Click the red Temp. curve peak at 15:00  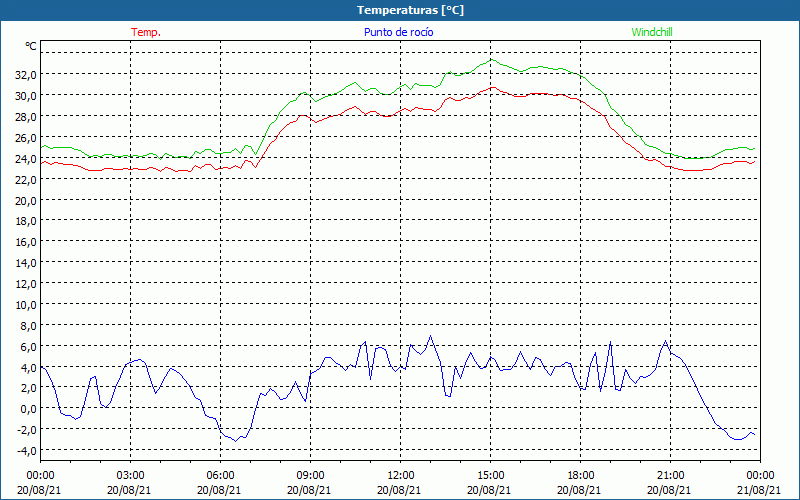492,87
